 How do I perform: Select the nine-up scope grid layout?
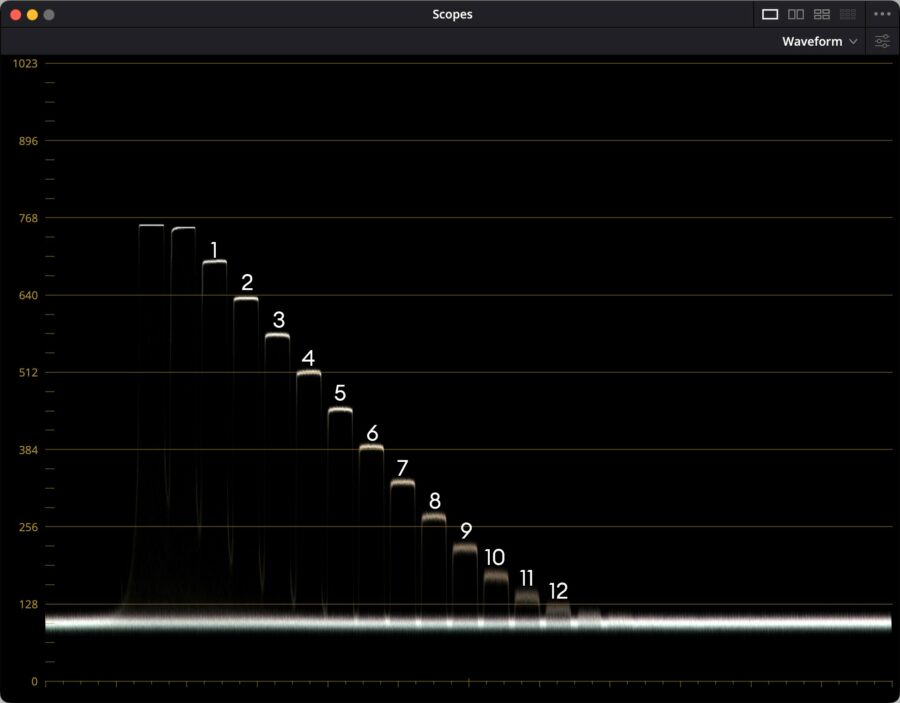pyautogui.click(x=848, y=14)
